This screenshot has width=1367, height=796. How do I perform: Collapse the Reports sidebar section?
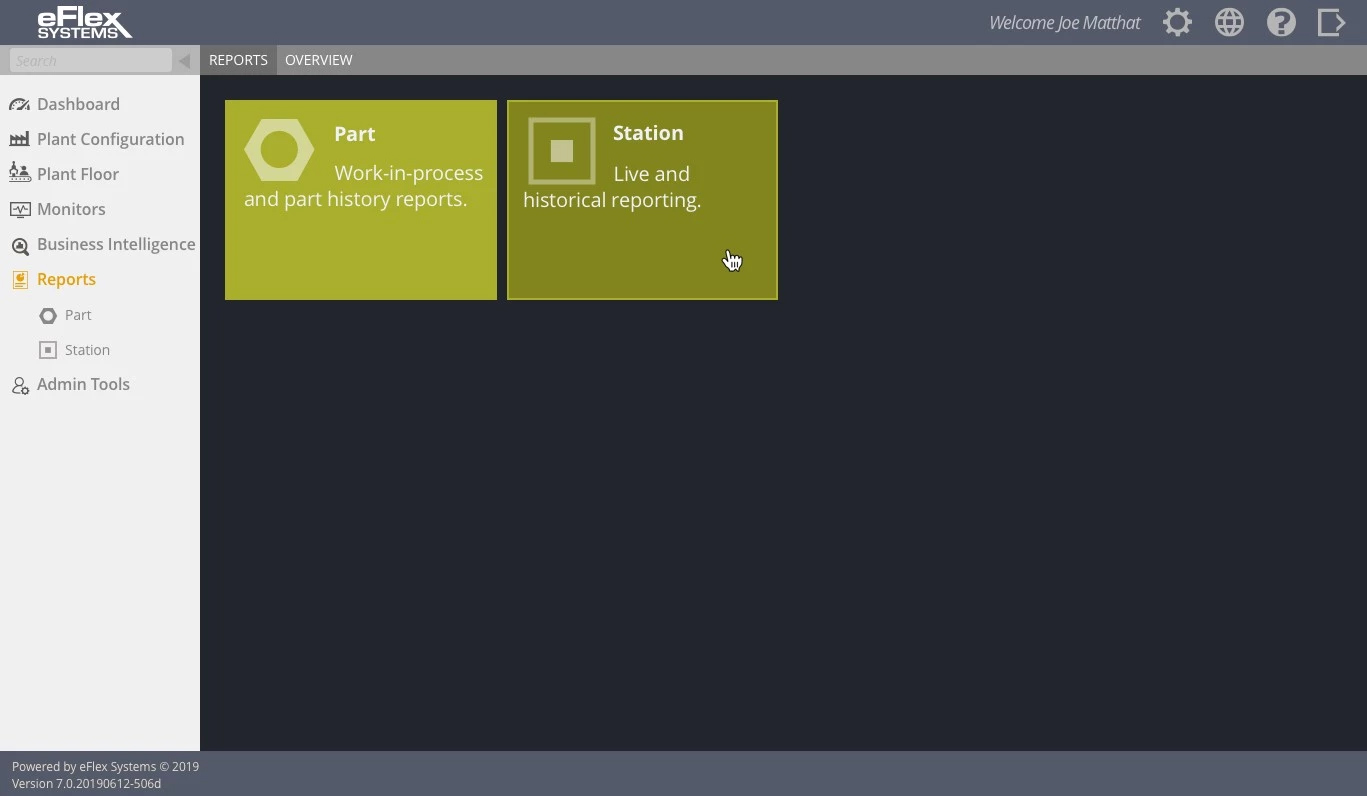66,279
